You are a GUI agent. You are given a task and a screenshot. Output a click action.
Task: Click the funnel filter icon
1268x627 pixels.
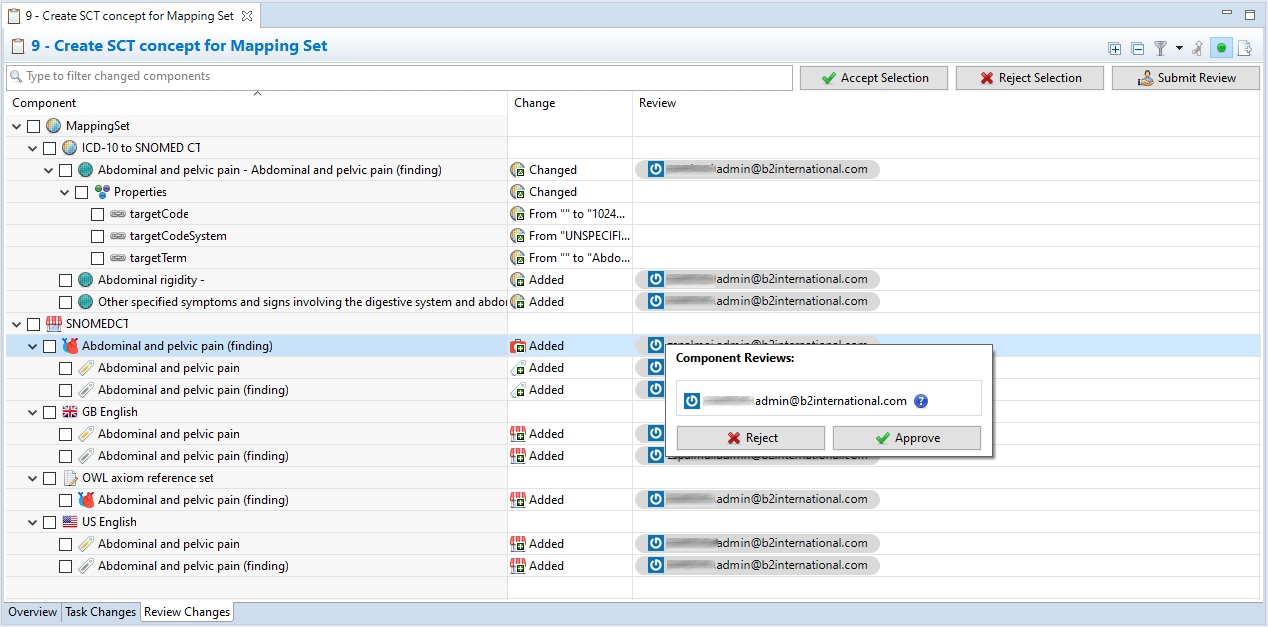coord(1160,48)
